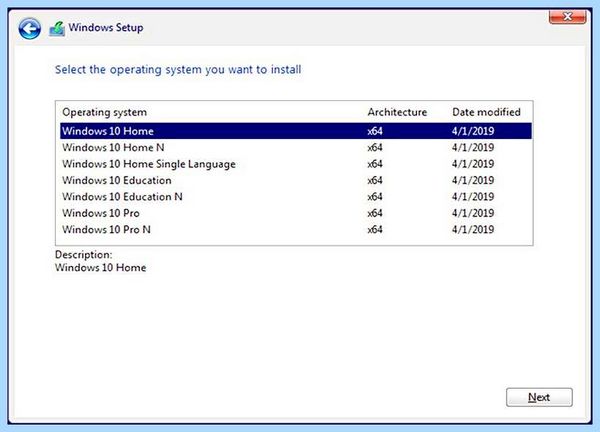Viewport: 600px width, 432px height.
Task: Select Windows 10 Pro edition
Action: (x=296, y=213)
